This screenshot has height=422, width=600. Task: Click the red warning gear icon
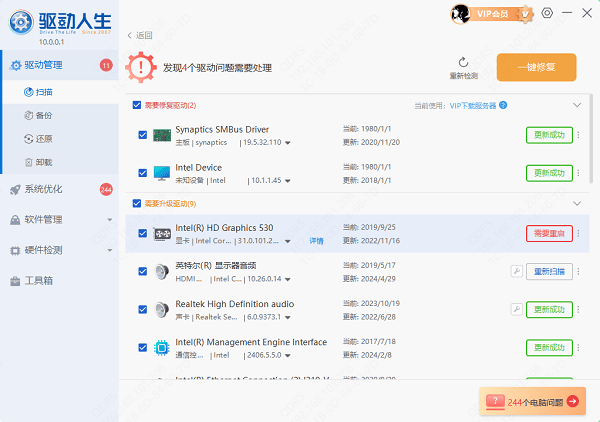141,67
